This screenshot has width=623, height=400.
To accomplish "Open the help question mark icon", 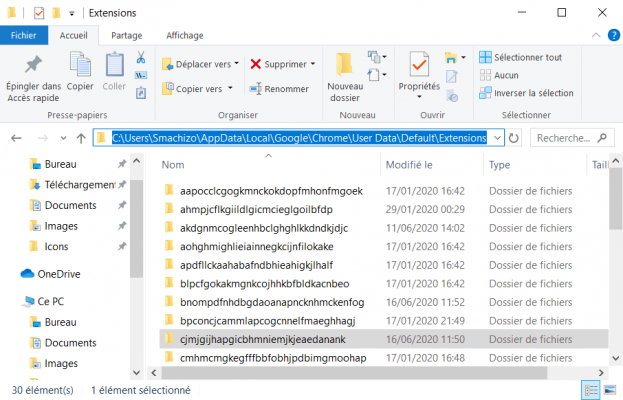I will point(614,35).
